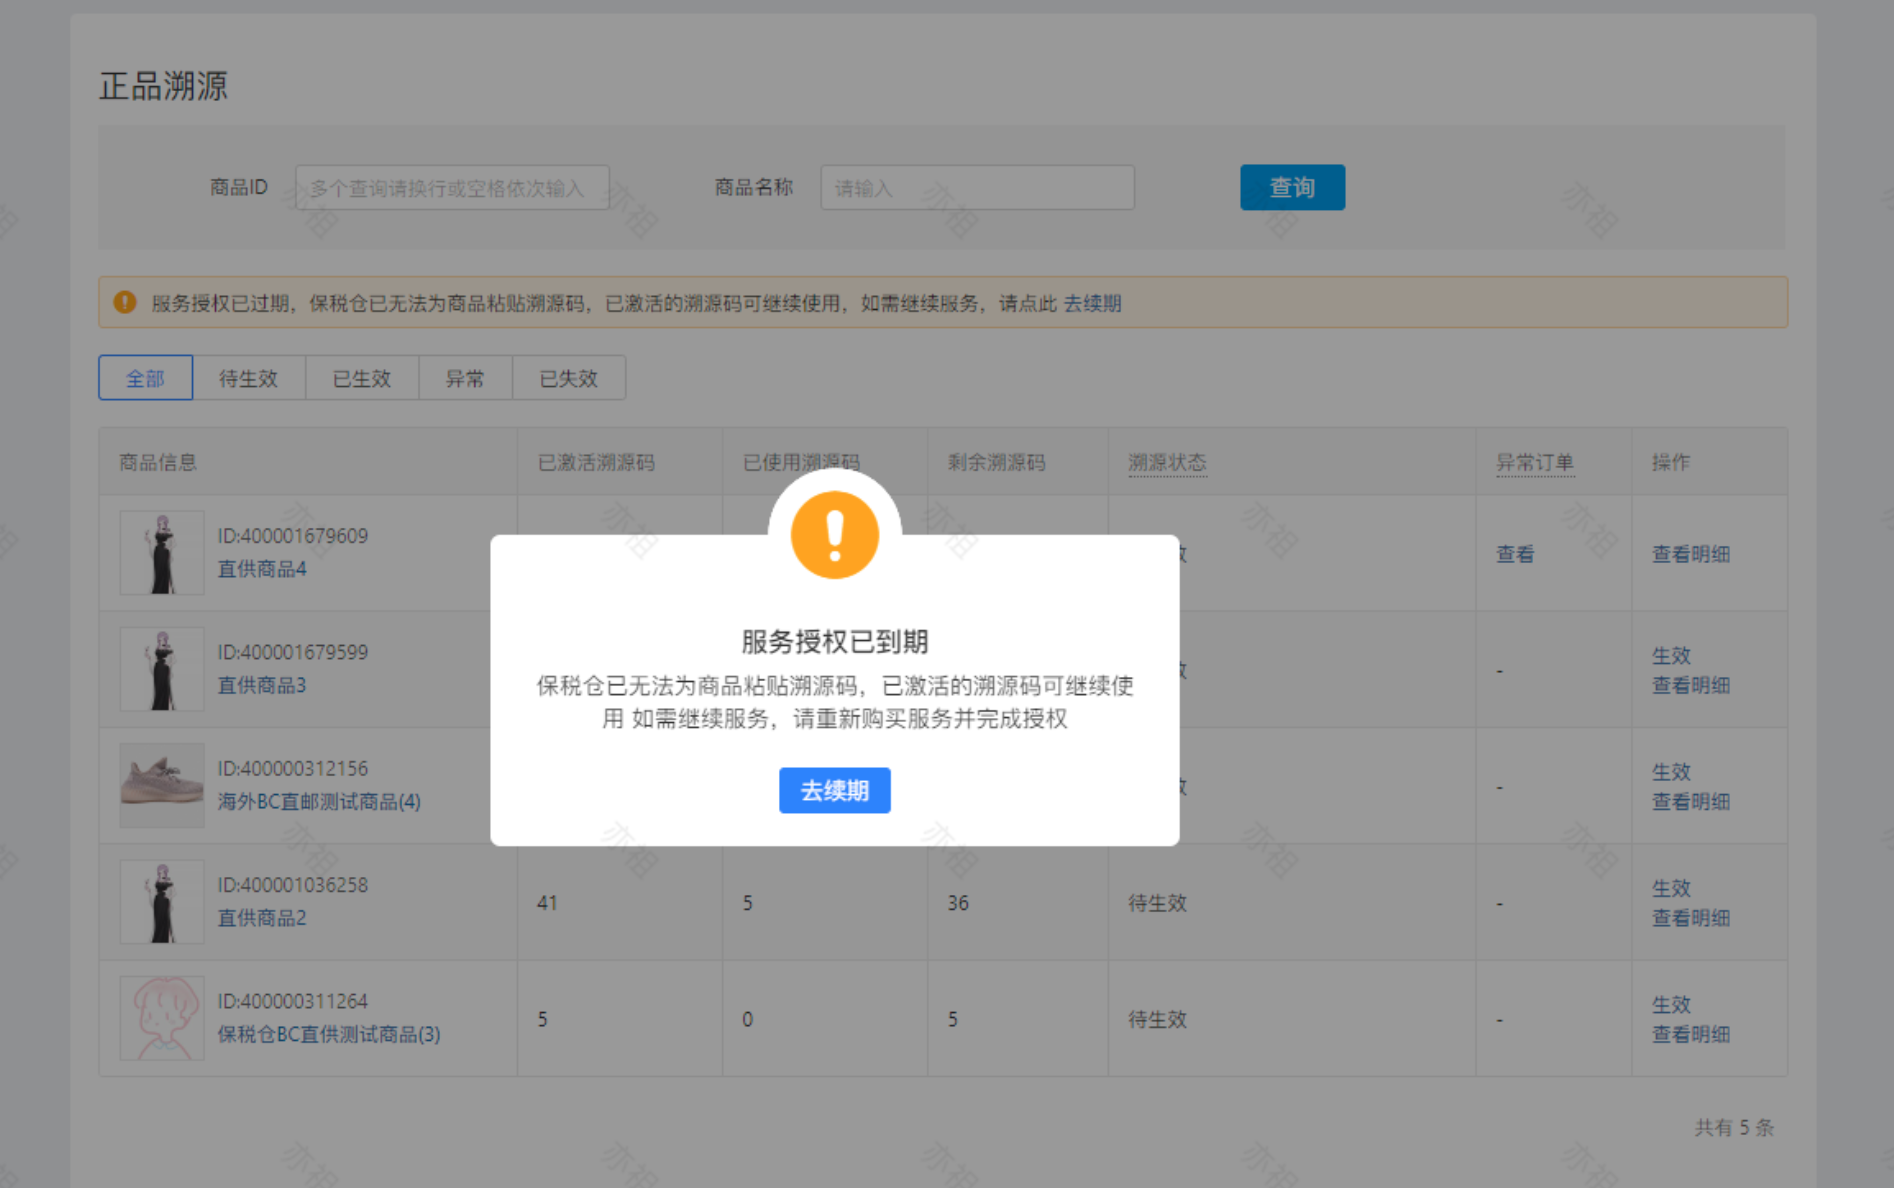Click 生效 for 保税仓BC直供测试商品(3)
This screenshot has width=1894, height=1188.
pos(1671,1005)
